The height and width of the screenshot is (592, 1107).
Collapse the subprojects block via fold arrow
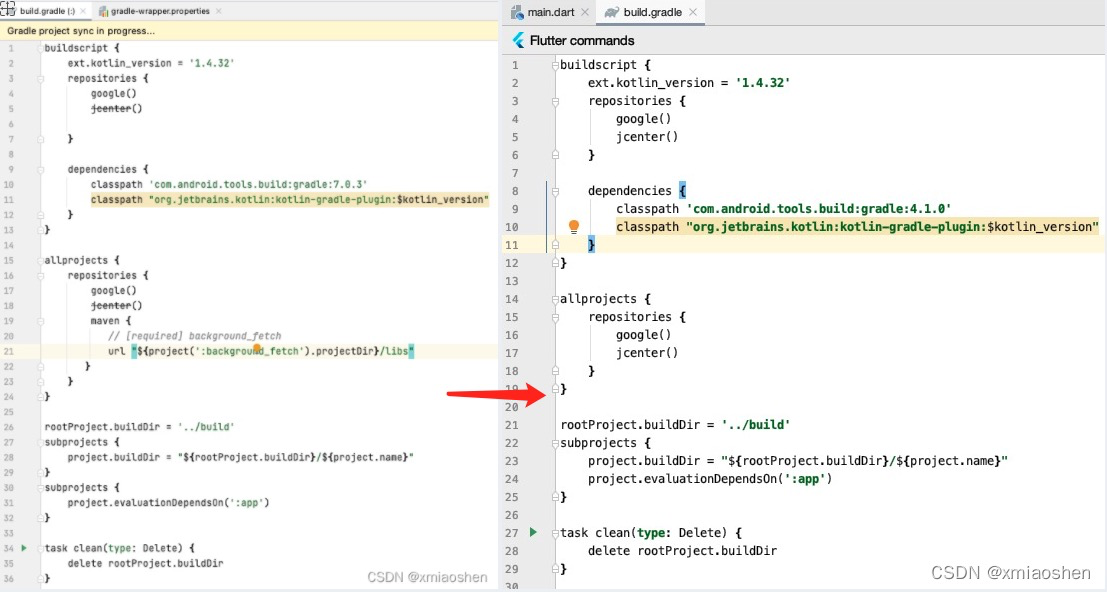point(555,443)
